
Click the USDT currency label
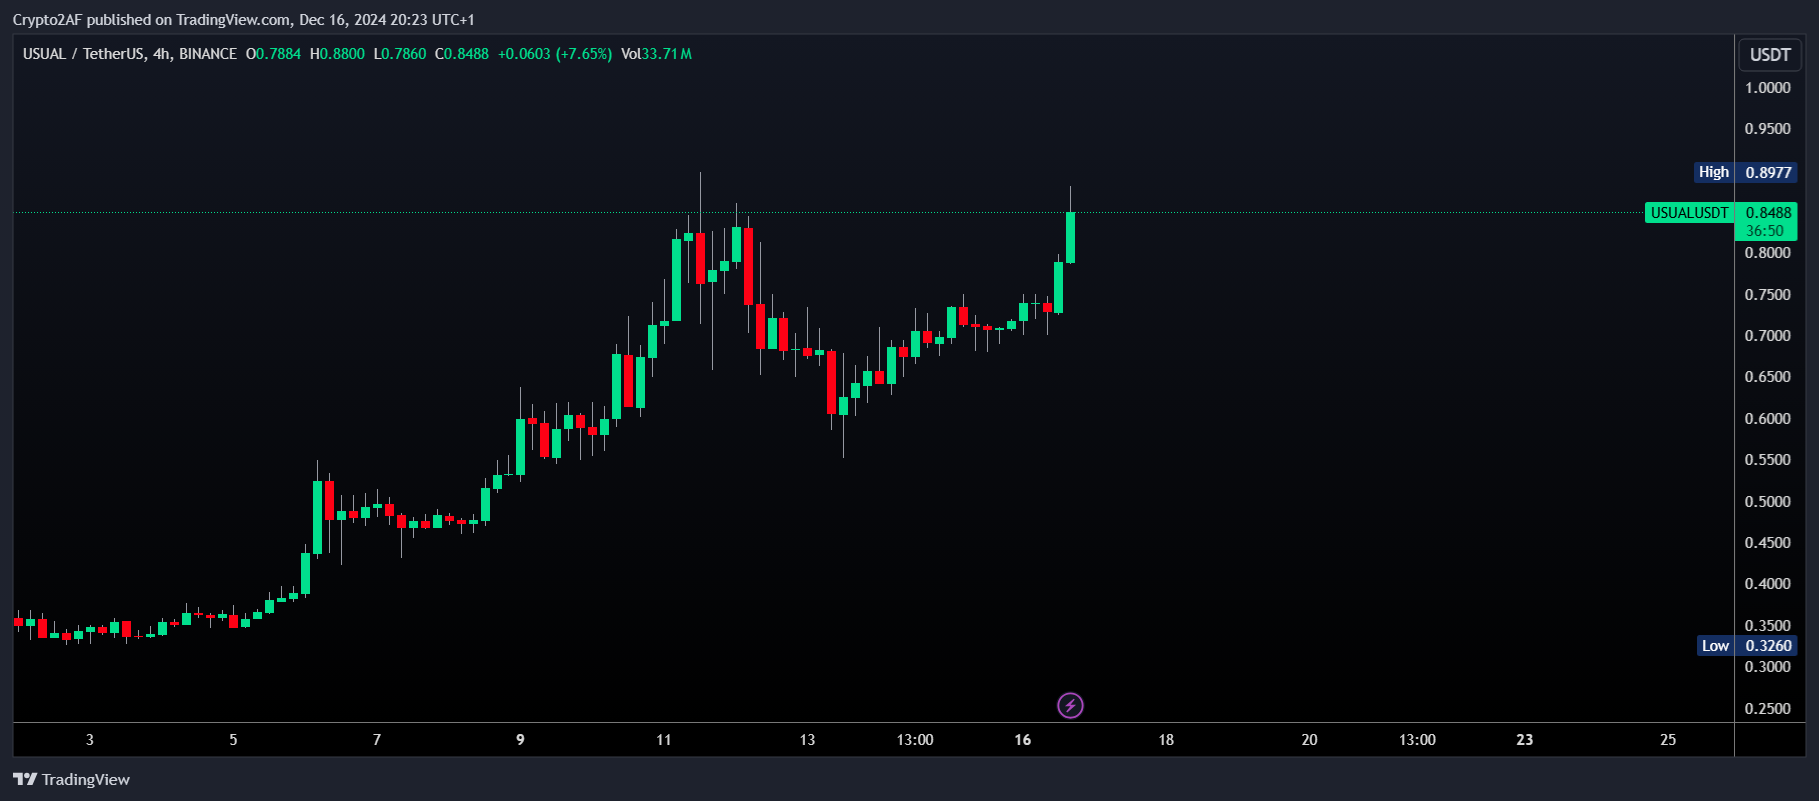click(x=1770, y=55)
